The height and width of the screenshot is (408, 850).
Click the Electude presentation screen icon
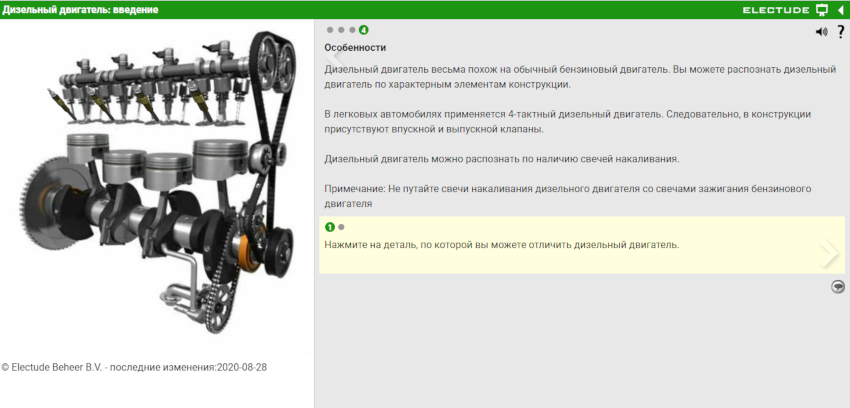[822, 10]
